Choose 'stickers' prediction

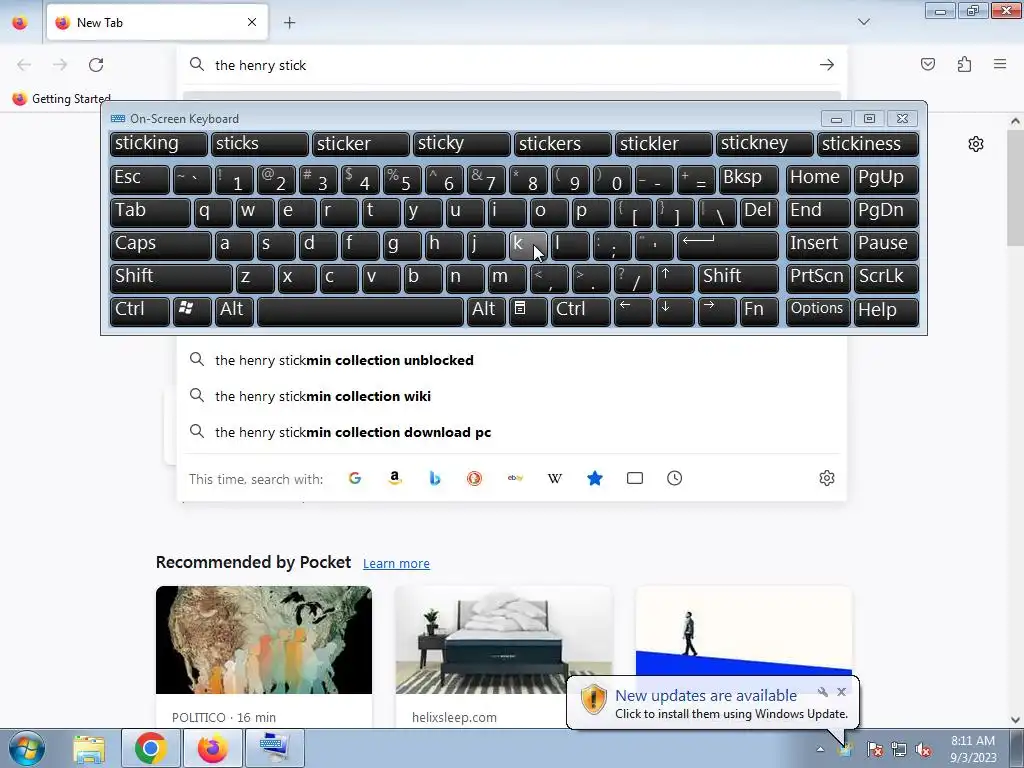click(x=562, y=144)
